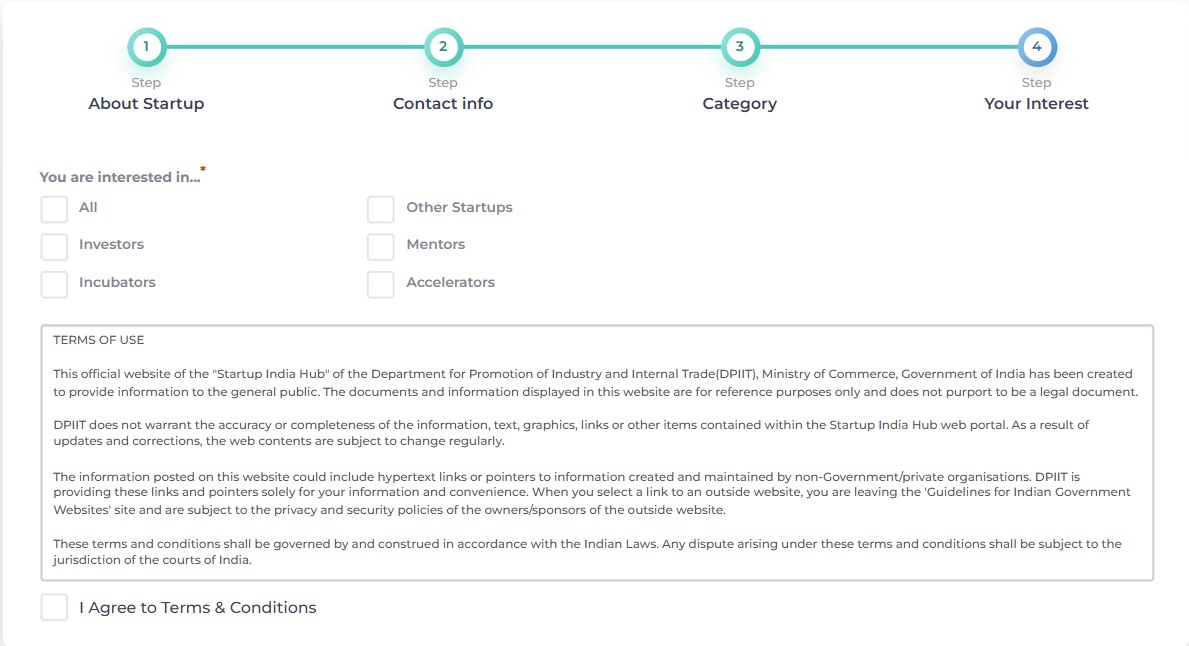The image size is (1189, 646).
Task: Mark the Mentors checkbox
Action: click(380, 246)
